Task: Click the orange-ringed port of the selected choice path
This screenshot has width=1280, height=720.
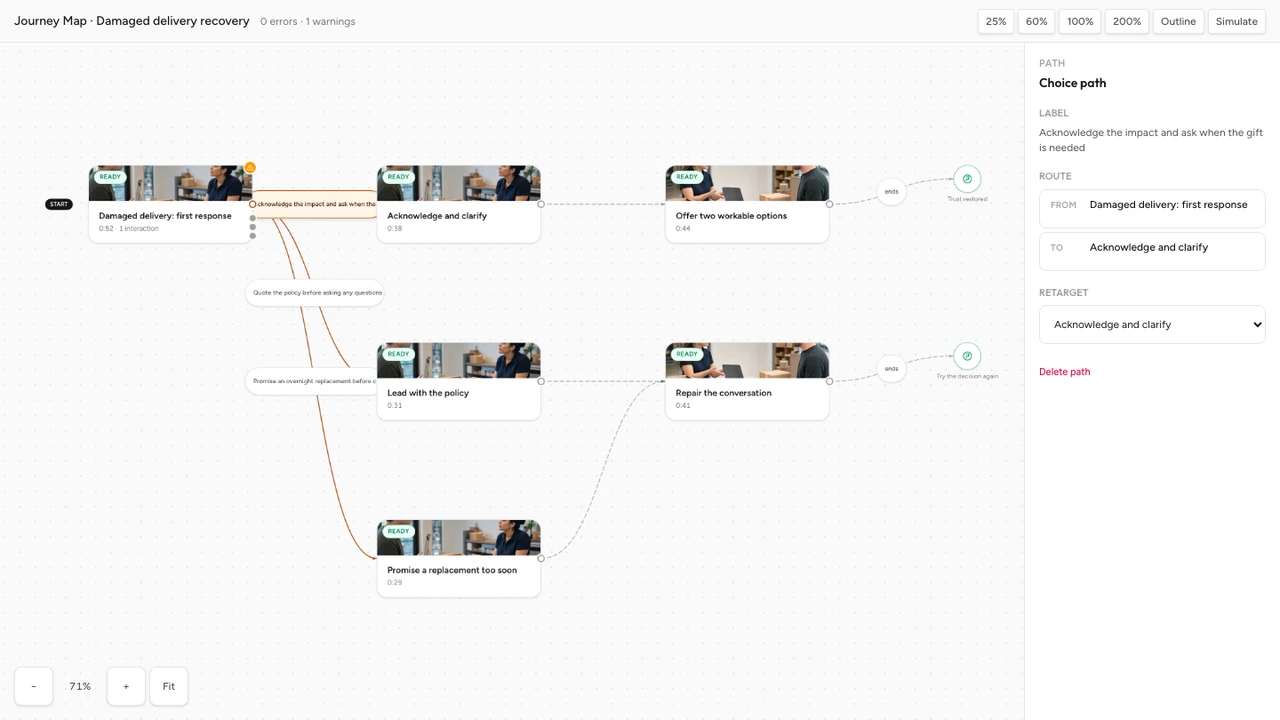Action: pyautogui.click(x=253, y=204)
